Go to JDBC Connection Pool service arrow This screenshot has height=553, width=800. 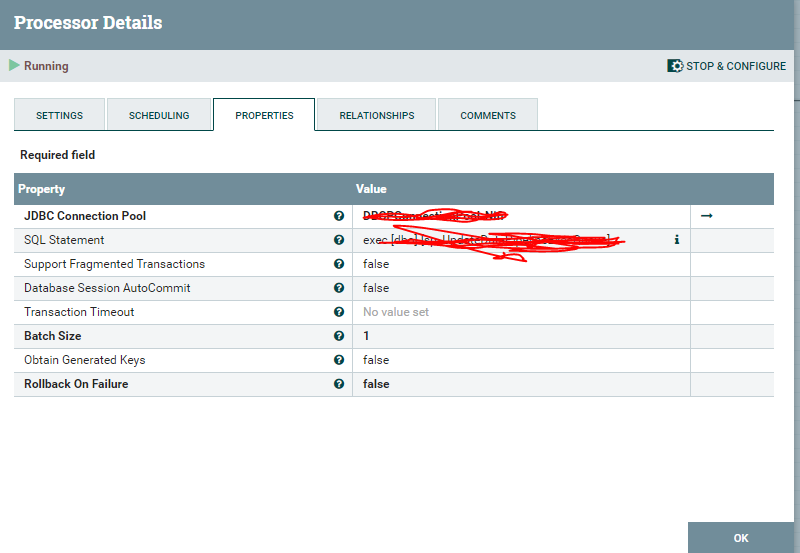click(707, 216)
